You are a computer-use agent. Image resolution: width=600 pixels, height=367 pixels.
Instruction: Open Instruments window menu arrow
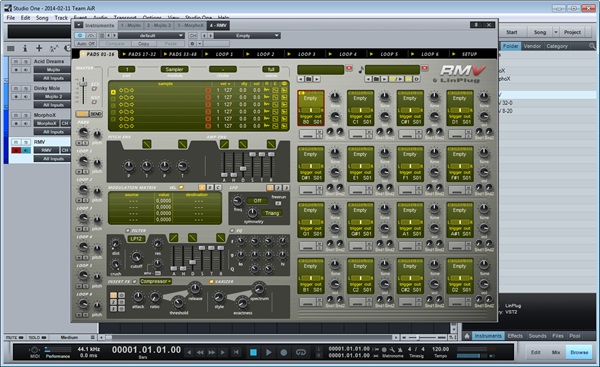tap(78, 25)
